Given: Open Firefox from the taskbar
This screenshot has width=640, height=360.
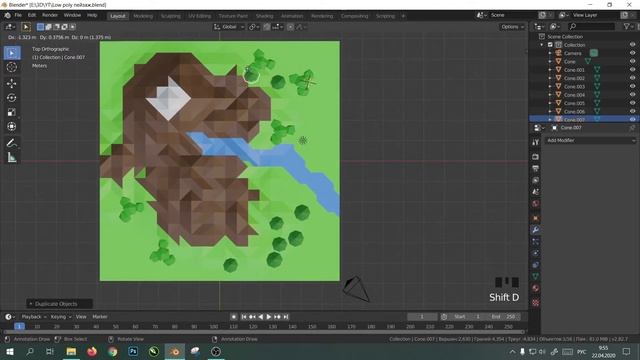Looking at the screenshot, I should [x=92, y=351].
